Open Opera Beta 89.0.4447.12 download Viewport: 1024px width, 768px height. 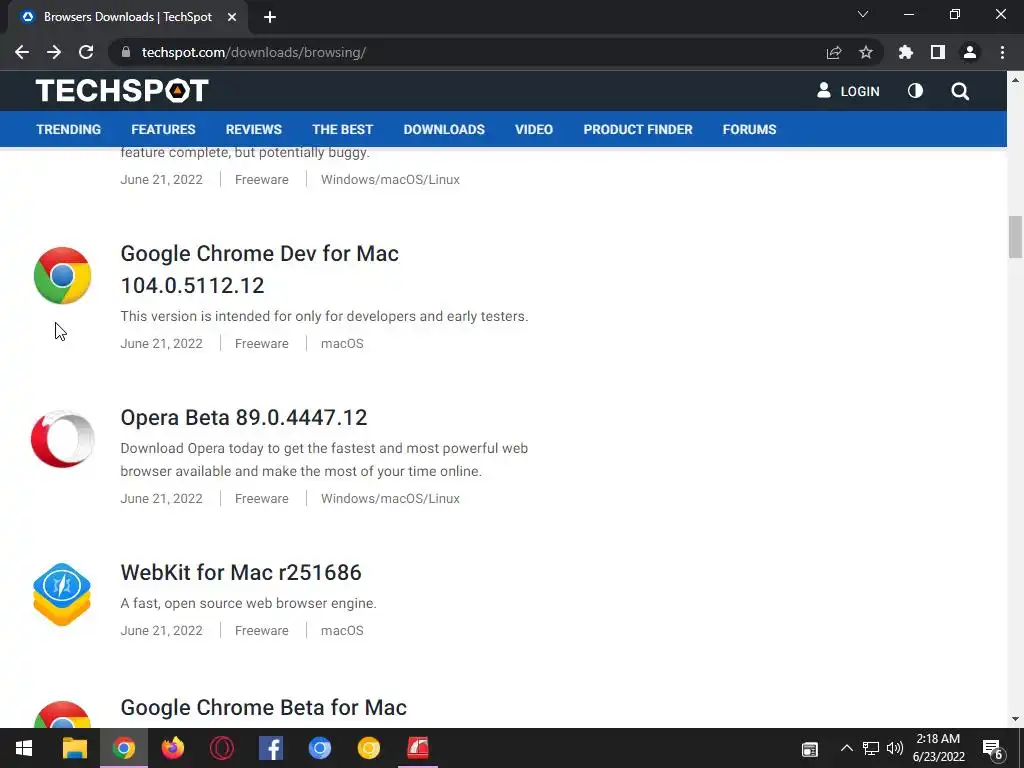(x=244, y=417)
